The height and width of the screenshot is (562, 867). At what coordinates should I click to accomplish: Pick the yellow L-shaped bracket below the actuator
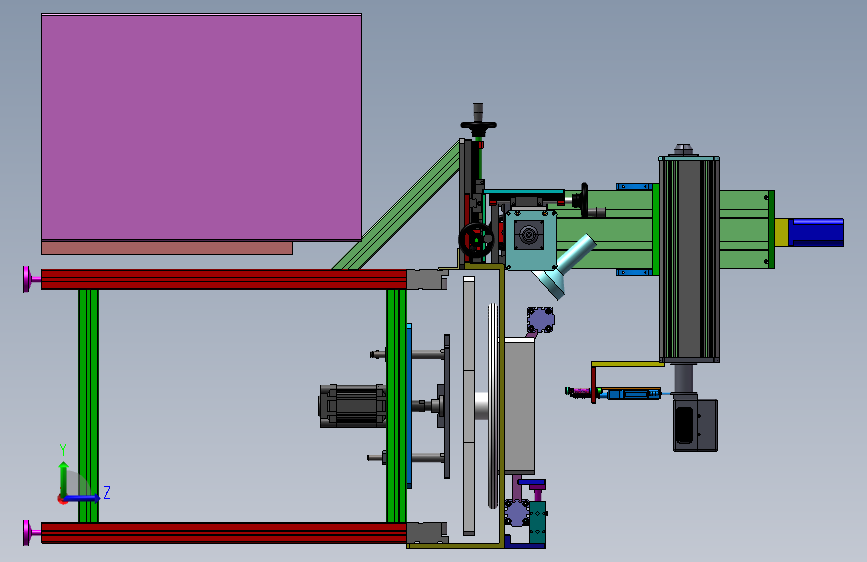(627, 365)
